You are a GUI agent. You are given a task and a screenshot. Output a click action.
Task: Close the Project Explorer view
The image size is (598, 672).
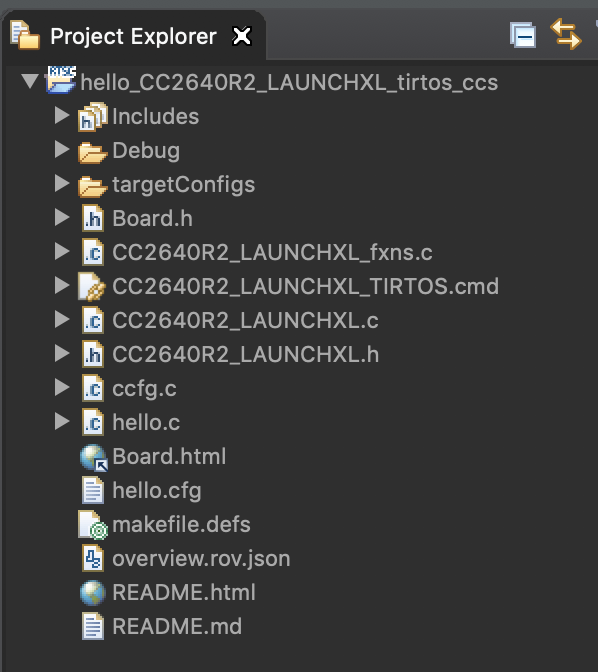242,36
